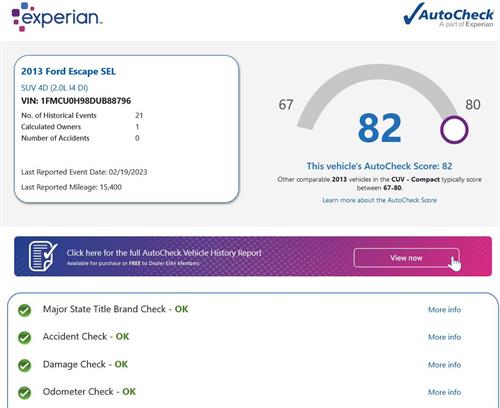Click the Number of Accidents value 0
Image resolution: width=500 pixels, height=408 pixels.
[x=137, y=138]
